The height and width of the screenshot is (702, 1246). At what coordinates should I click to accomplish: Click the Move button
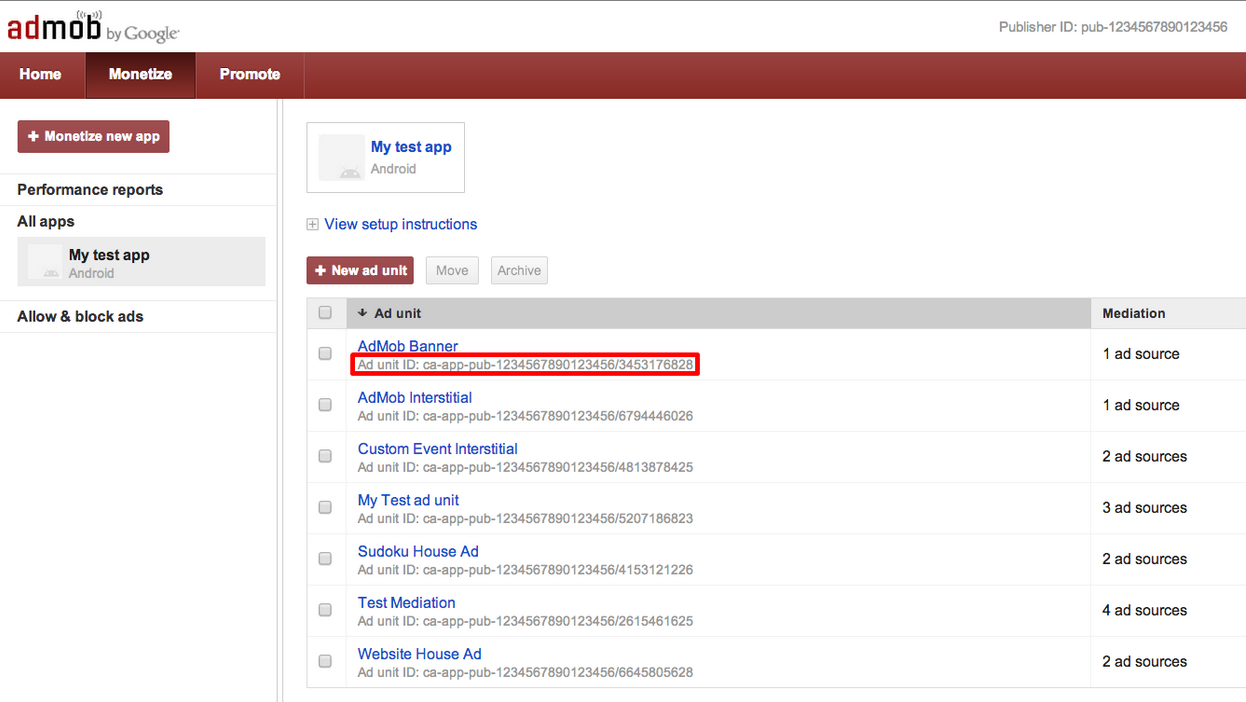tap(452, 271)
